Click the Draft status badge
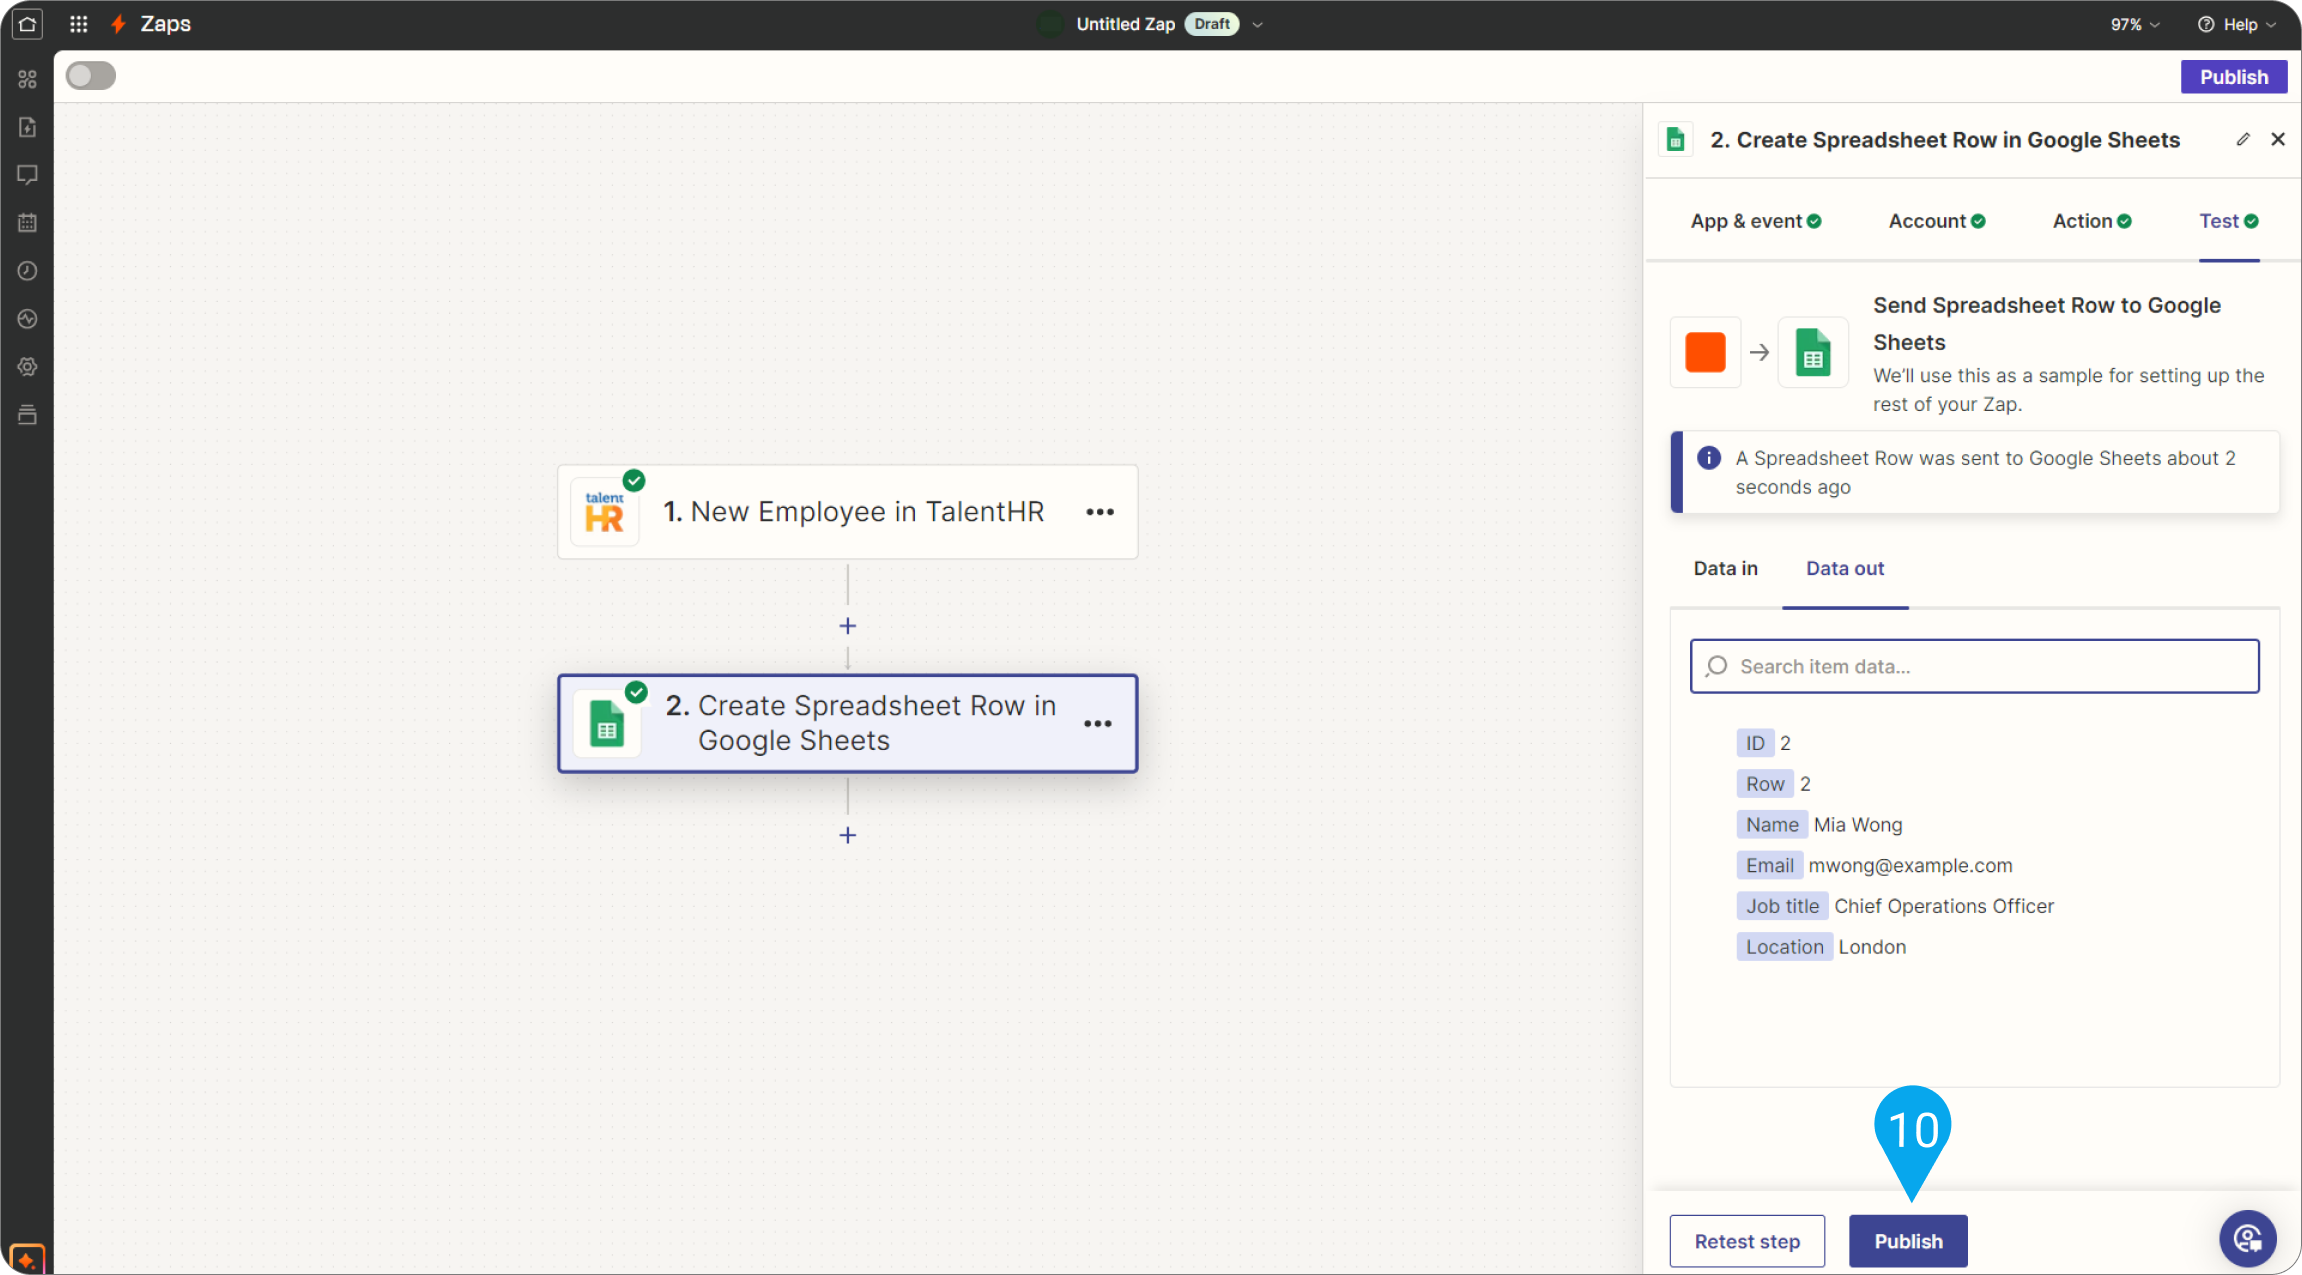This screenshot has height=1275, width=2302. (1212, 24)
